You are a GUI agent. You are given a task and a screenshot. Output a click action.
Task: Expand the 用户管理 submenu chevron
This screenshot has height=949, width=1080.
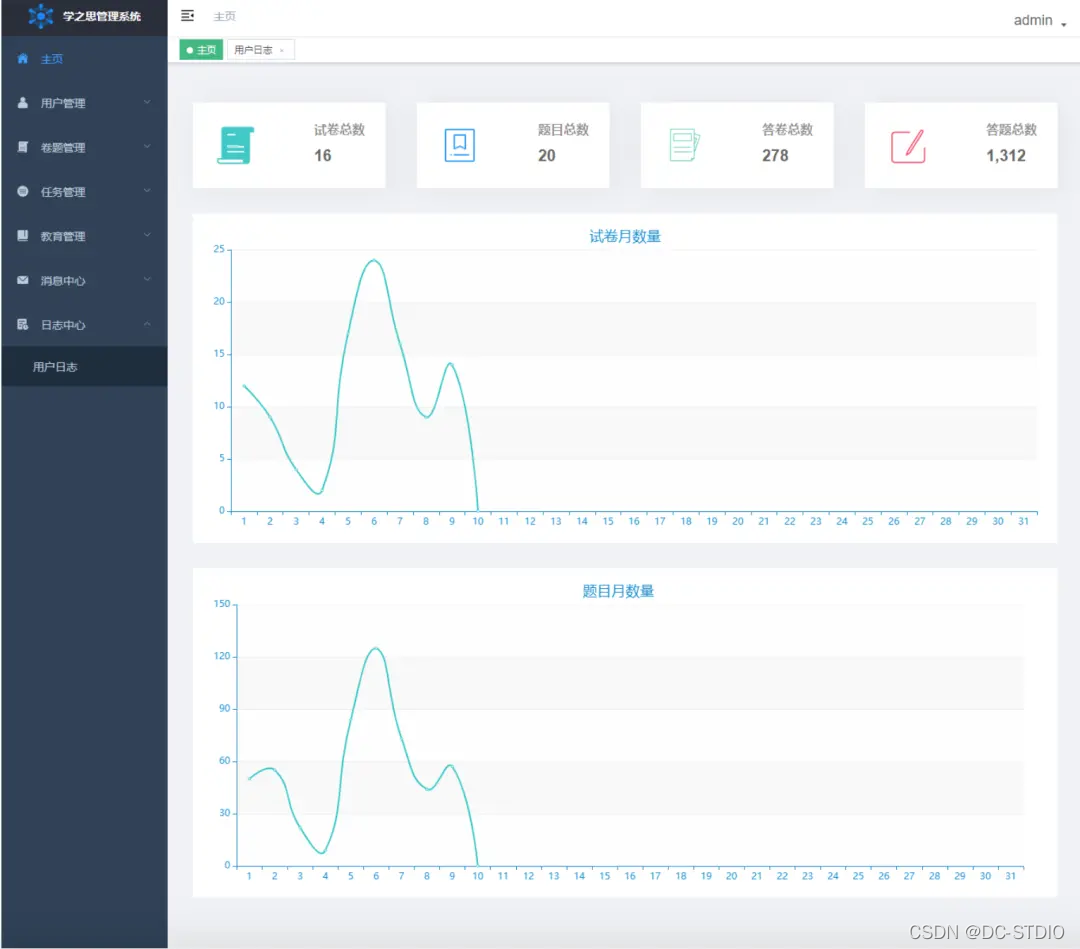point(147,102)
